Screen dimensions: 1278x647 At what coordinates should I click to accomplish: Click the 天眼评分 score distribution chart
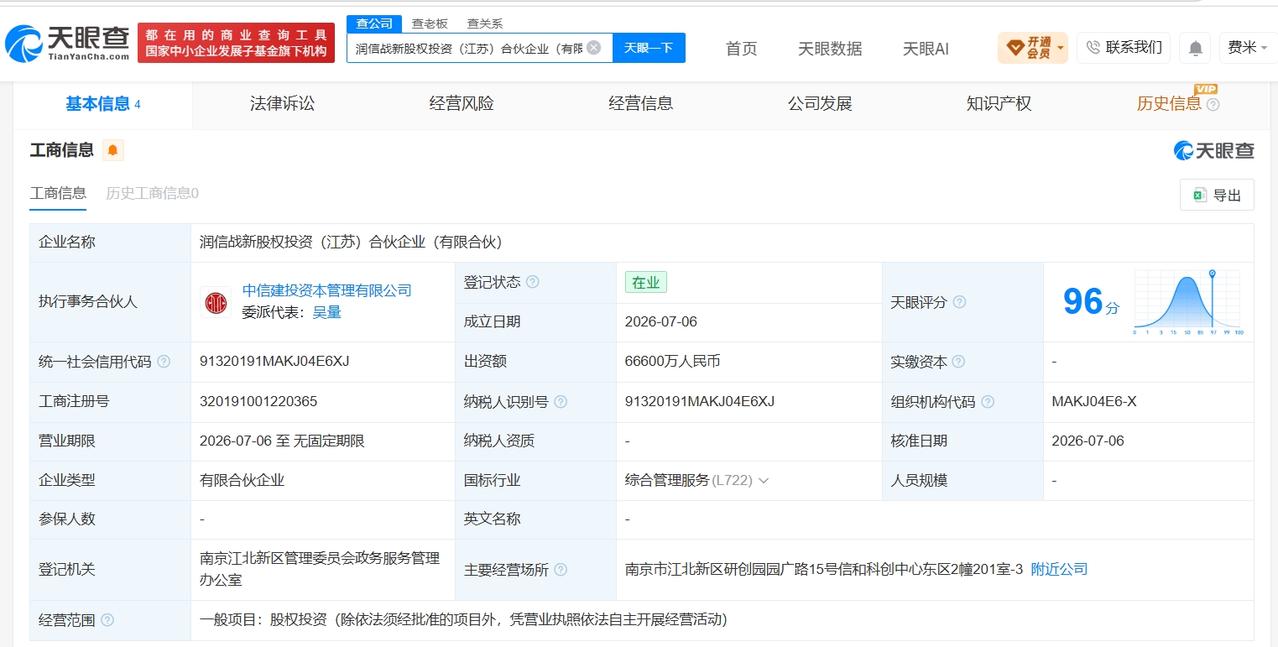pos(1187,301)
